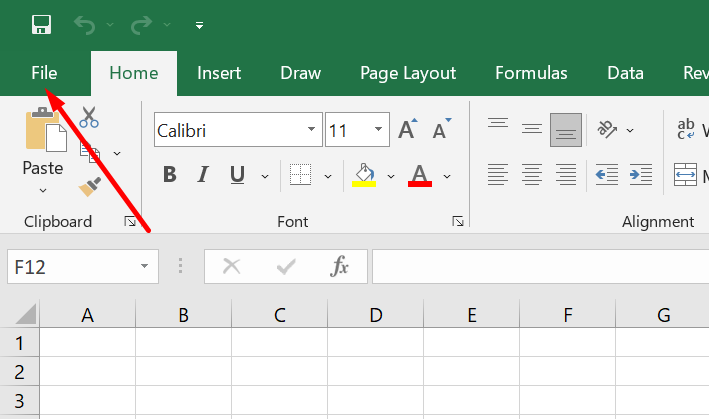Apply the yellow Fill Color bucket
Screen dimensions: 709x419
coord(364,175)
